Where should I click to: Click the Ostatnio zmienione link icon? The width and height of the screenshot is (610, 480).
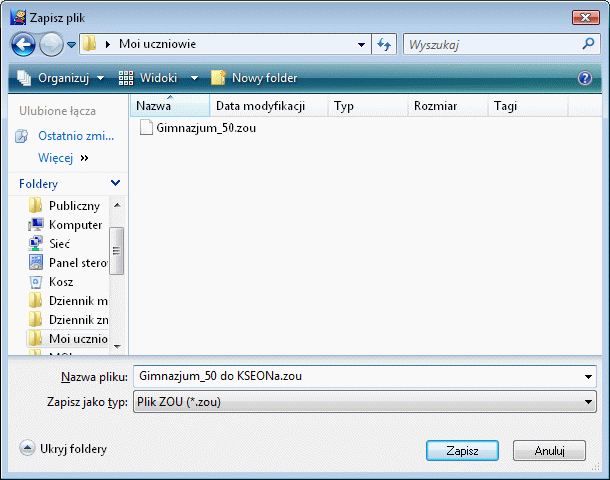(22, 136)
